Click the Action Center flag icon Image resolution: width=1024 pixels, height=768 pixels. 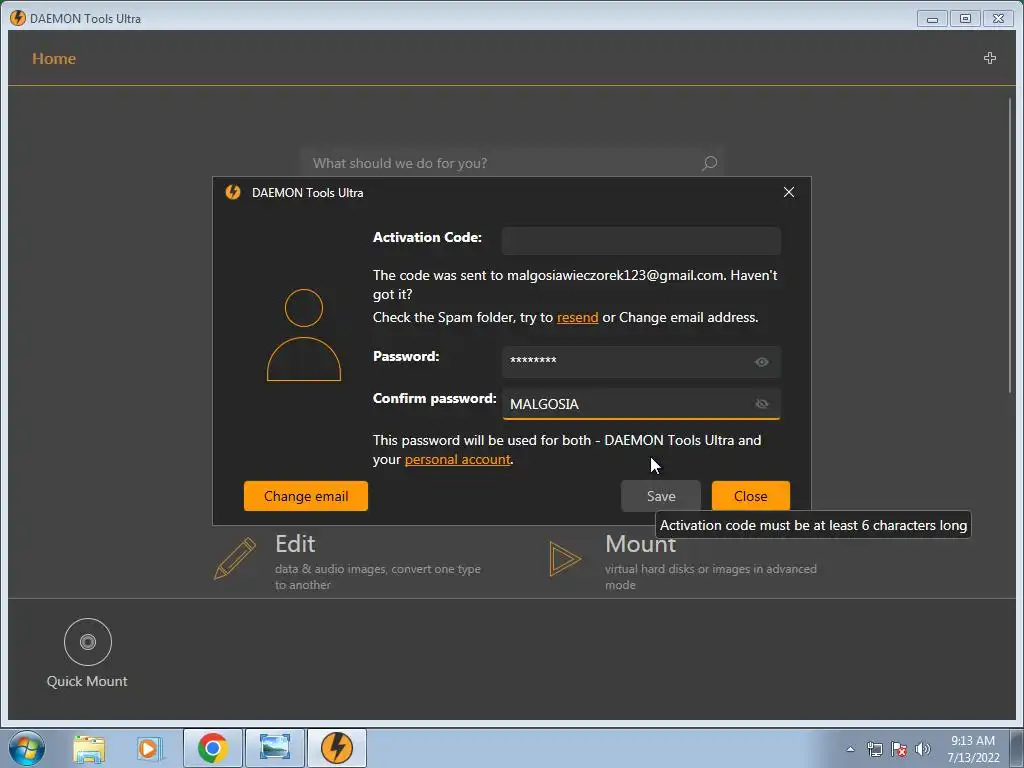(899, 749)
